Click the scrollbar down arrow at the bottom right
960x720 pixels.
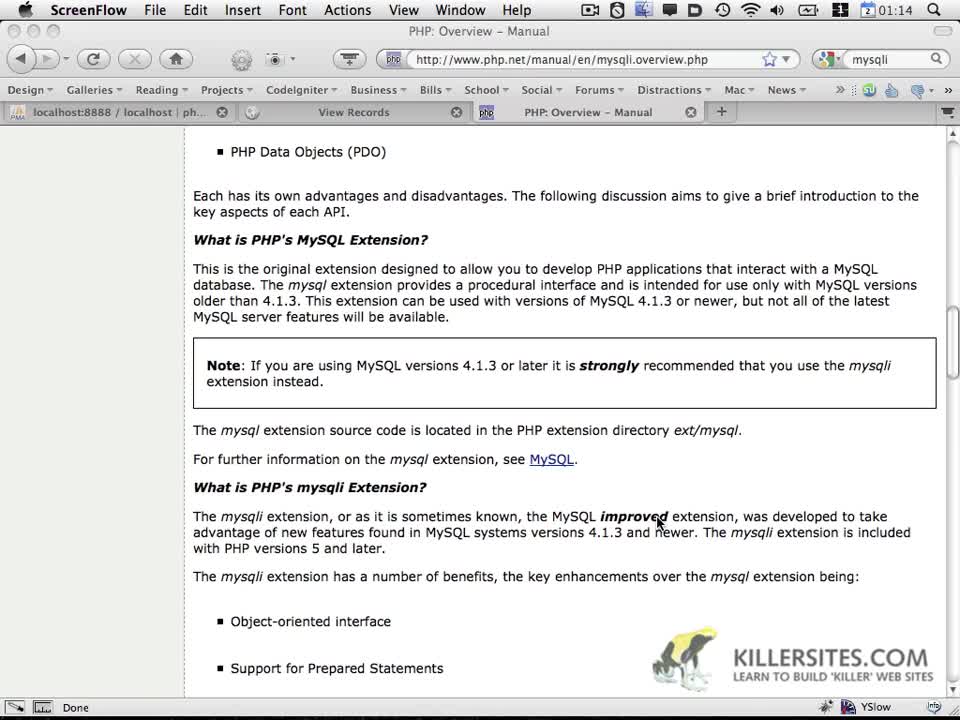[953, 688]
